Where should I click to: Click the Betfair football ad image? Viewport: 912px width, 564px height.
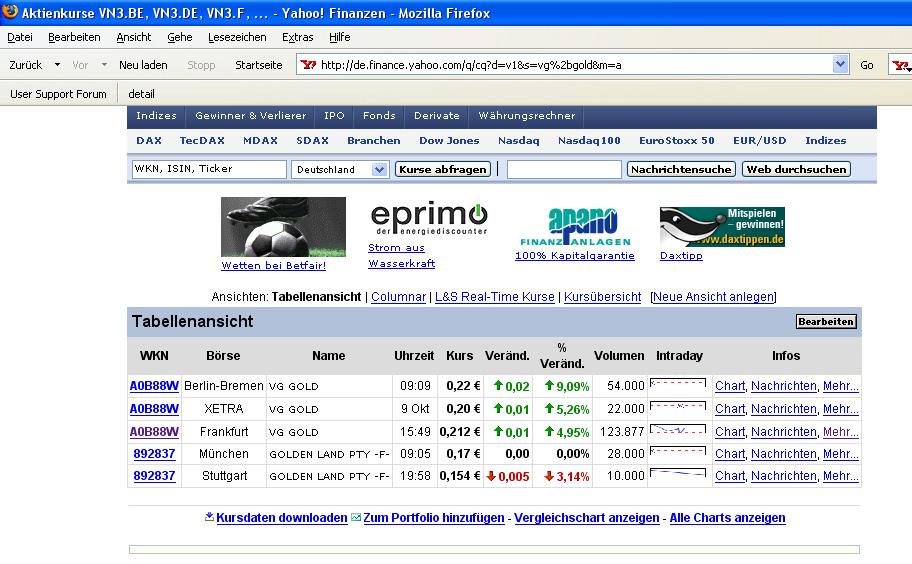pyautogui.click(x=283, y=227)
